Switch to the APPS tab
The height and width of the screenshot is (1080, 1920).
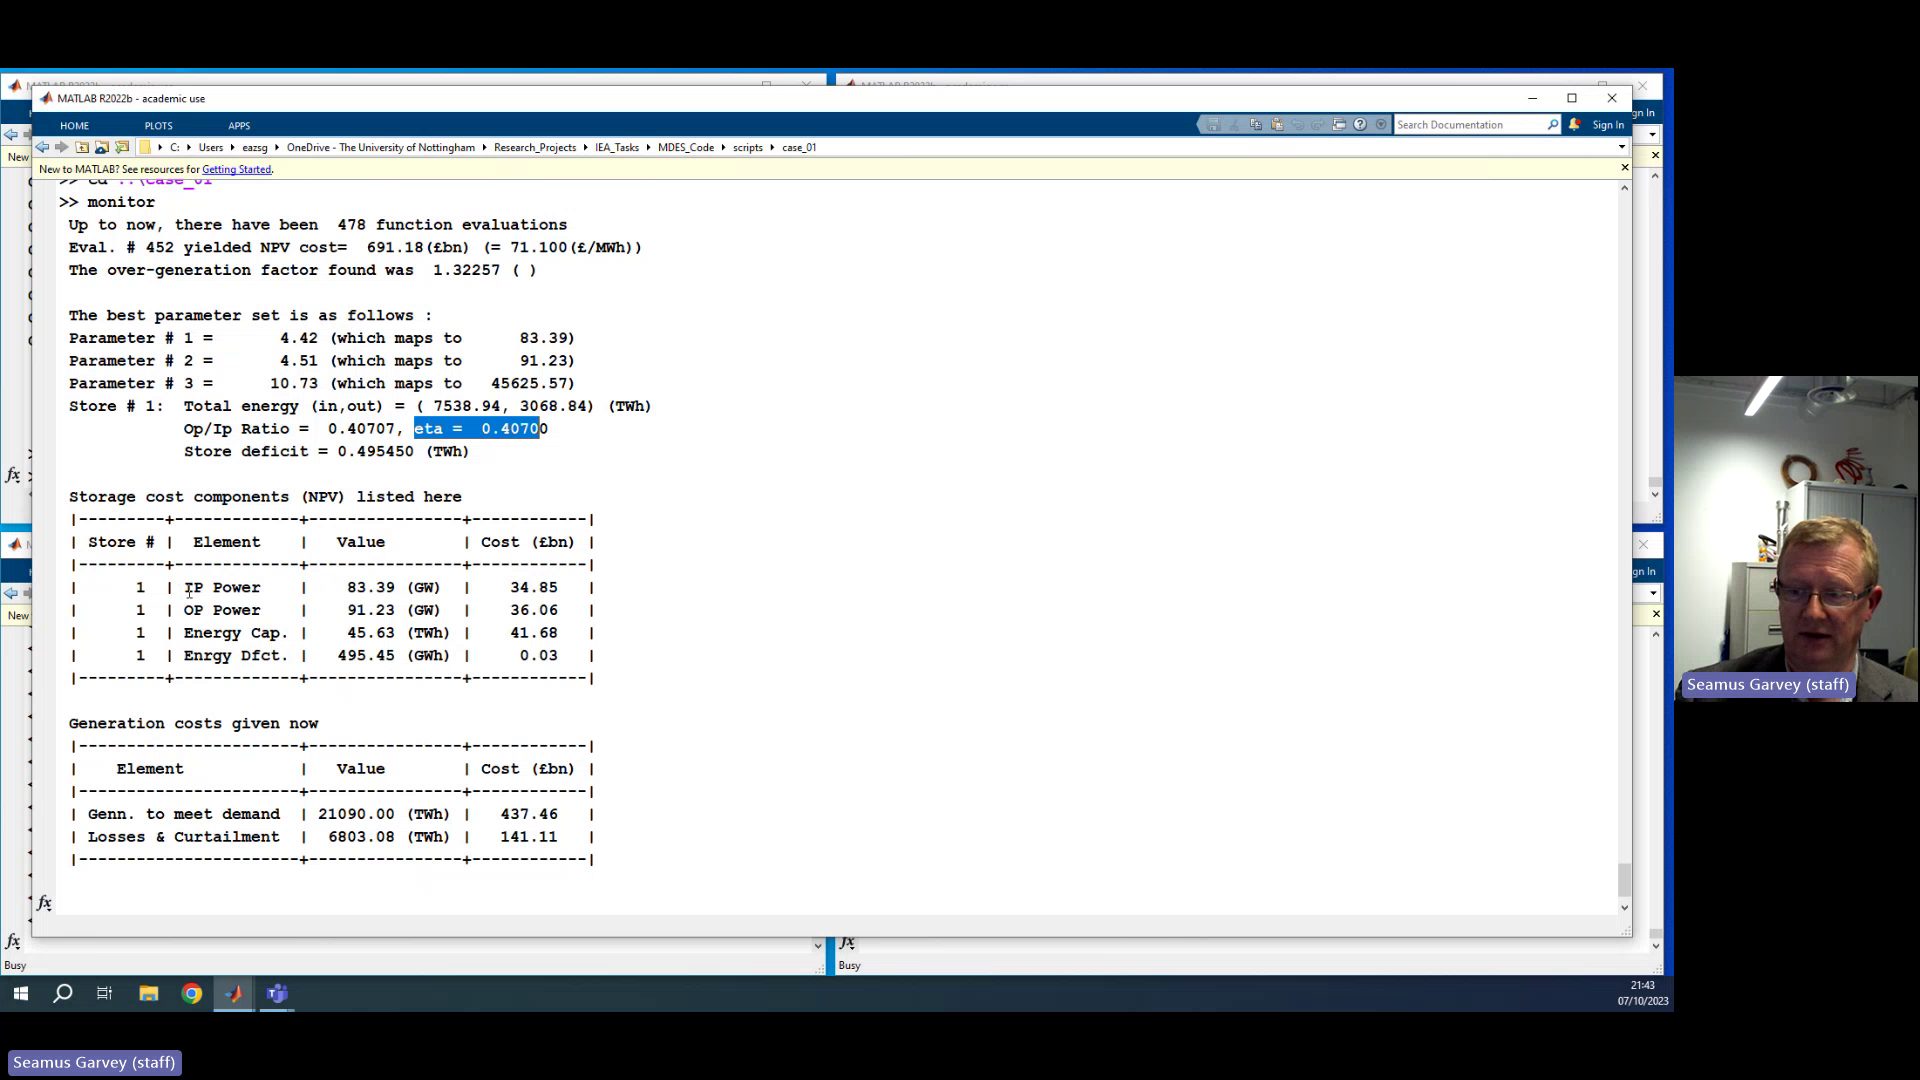click(x=238, y=126)
